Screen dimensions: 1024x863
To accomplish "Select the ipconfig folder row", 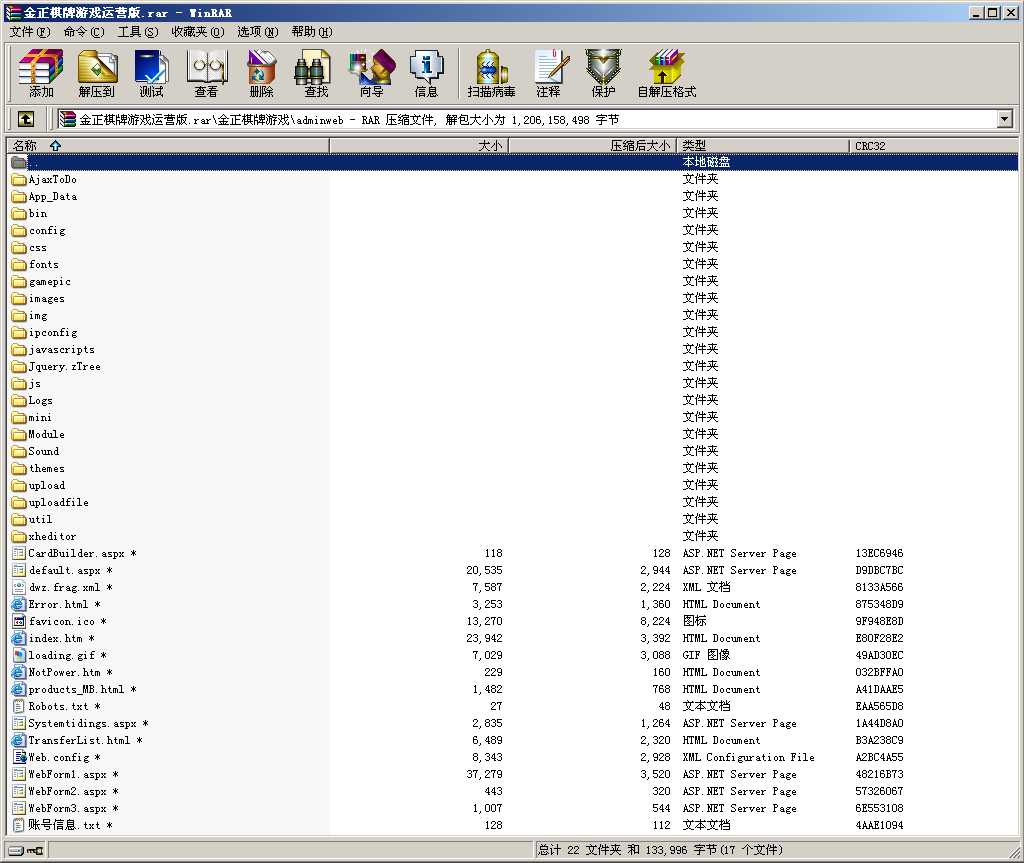I will [x=513, y=332].
